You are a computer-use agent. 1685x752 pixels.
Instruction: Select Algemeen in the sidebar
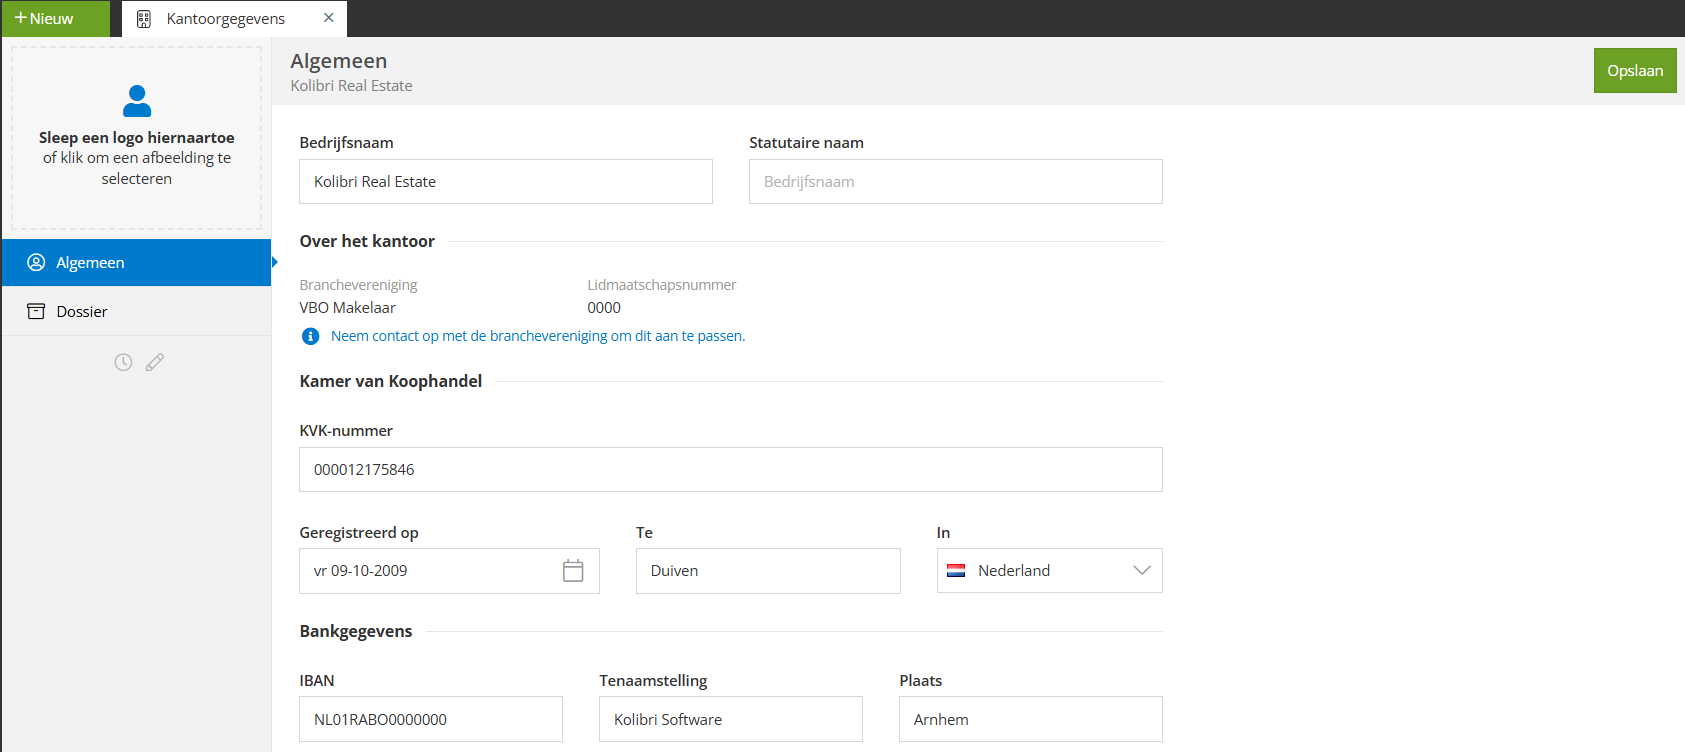coord(136,263)
